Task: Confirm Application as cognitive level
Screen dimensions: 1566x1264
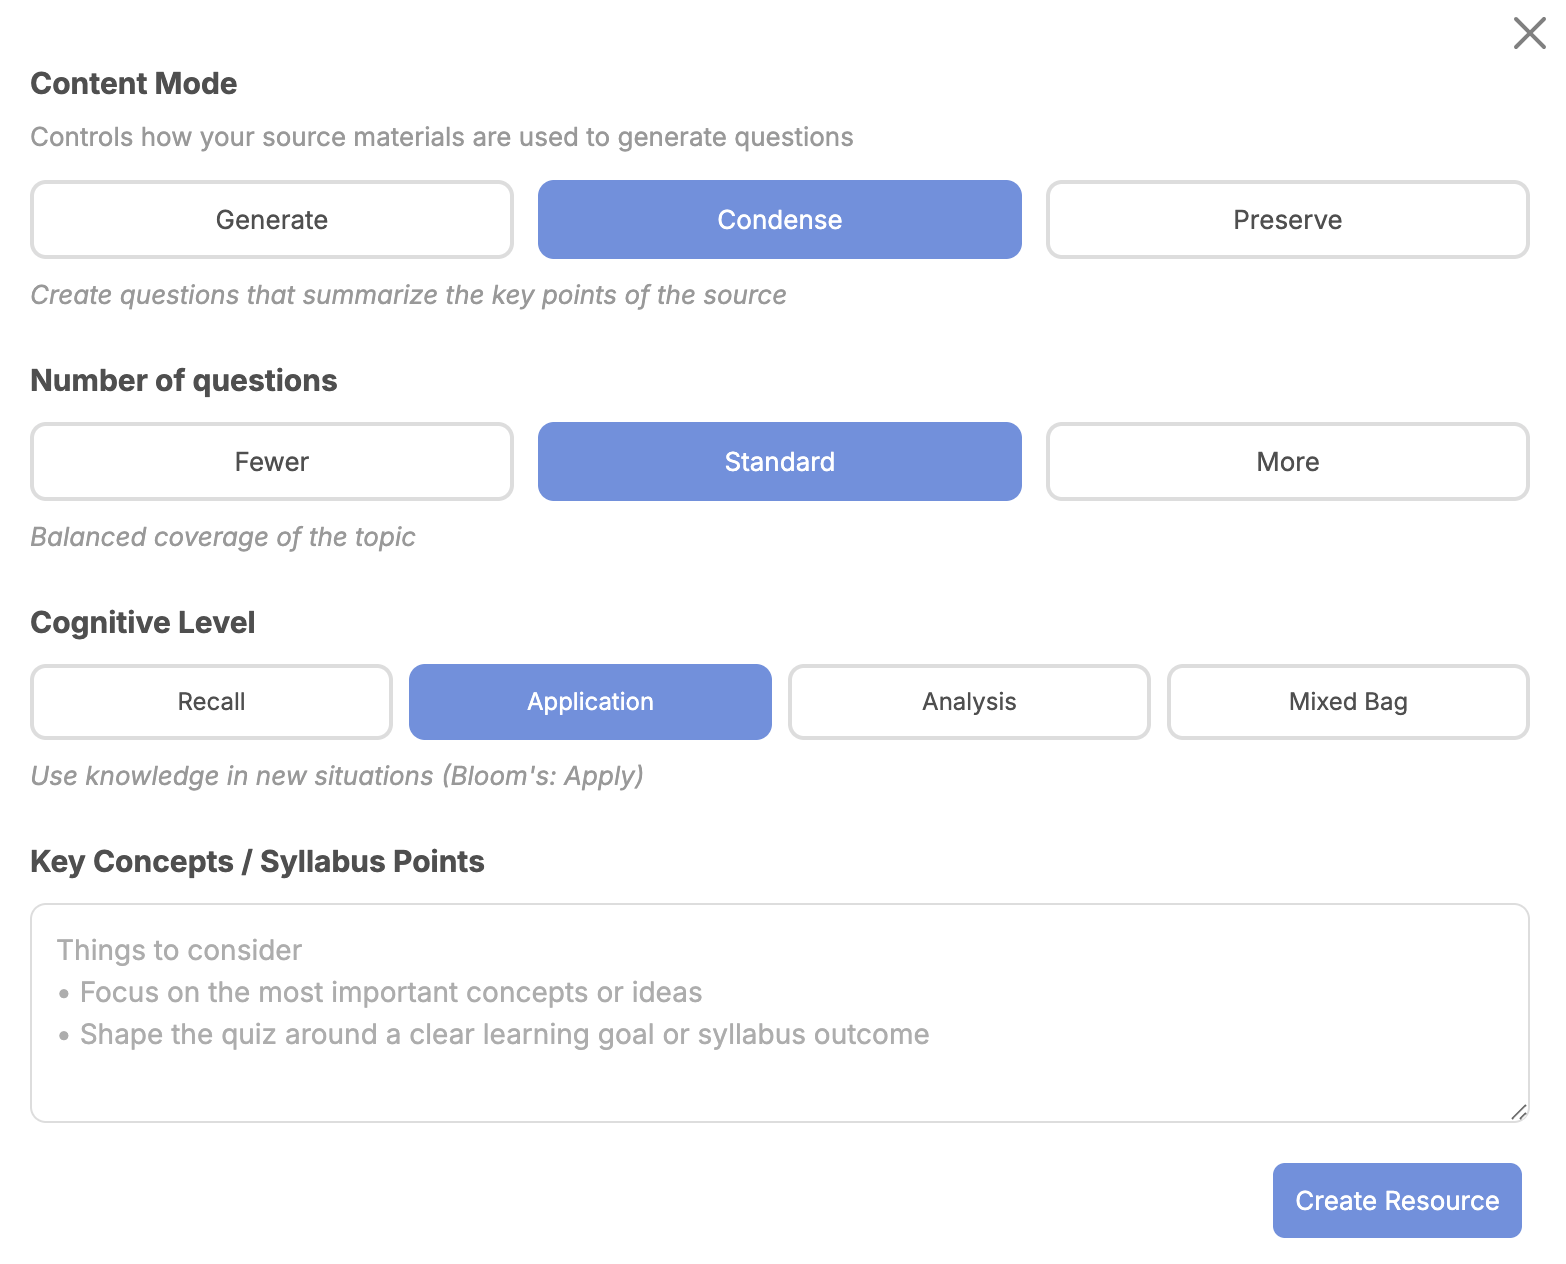Action: coord(590,701)
